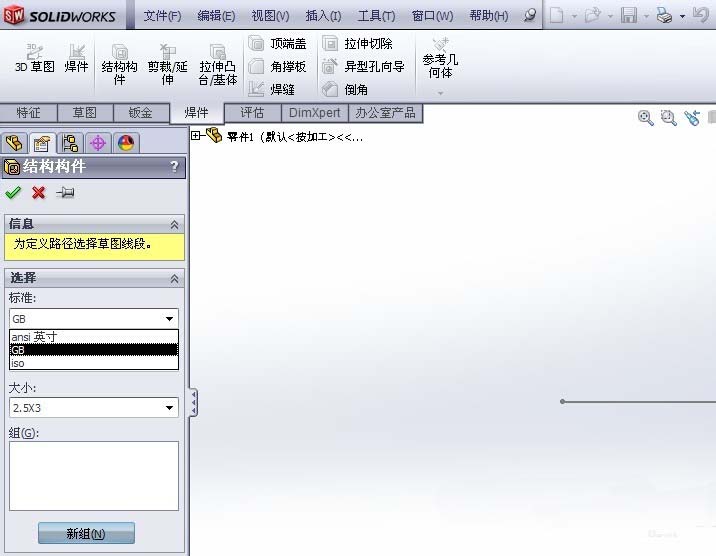716x556 pixels.
Task: Click the End Cap (顶端盖) tool
Action: tap(277, 44)
